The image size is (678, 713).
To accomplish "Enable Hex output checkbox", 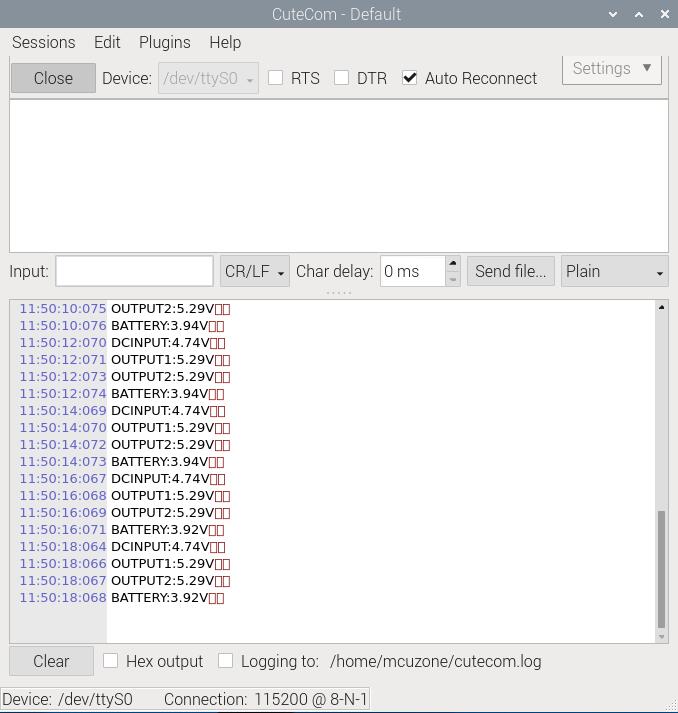I will 110,661.
